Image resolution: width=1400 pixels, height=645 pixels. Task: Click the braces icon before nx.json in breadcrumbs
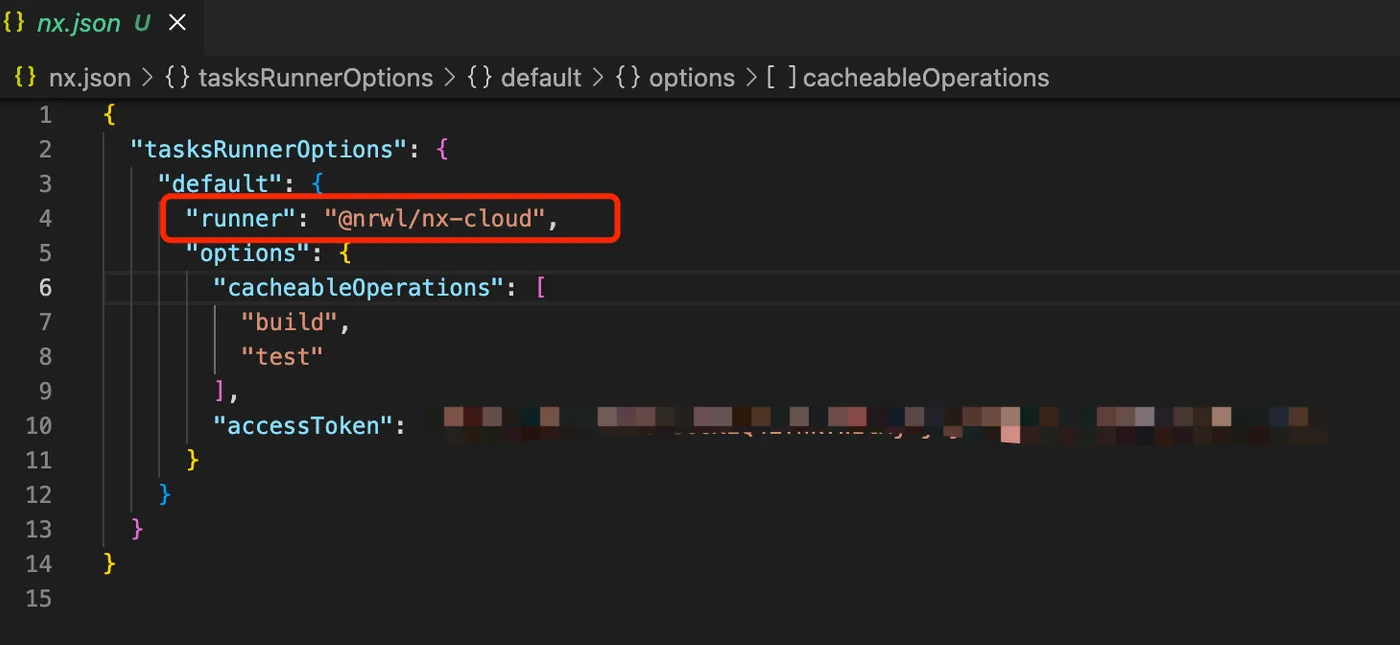point(26,78)
